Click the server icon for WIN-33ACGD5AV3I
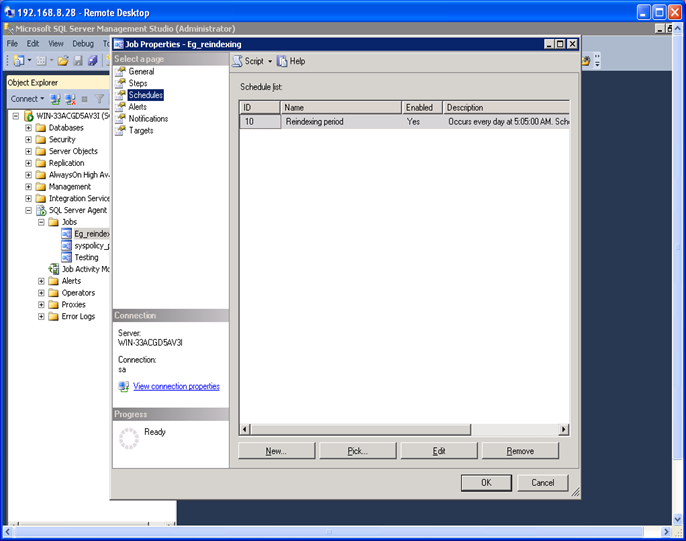Viewport: 686px width, 541px height. [29, 116]
